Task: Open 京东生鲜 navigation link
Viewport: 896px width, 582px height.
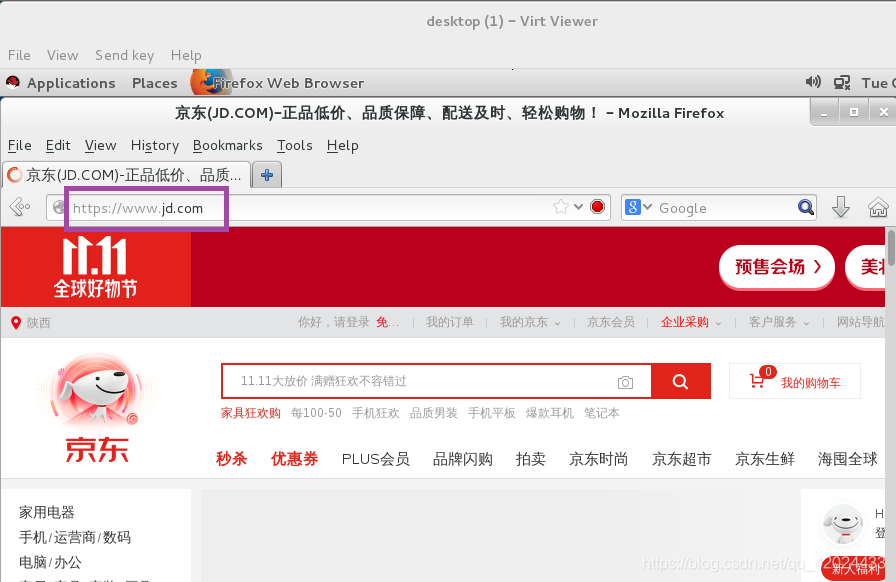Action: coord(765,459)
